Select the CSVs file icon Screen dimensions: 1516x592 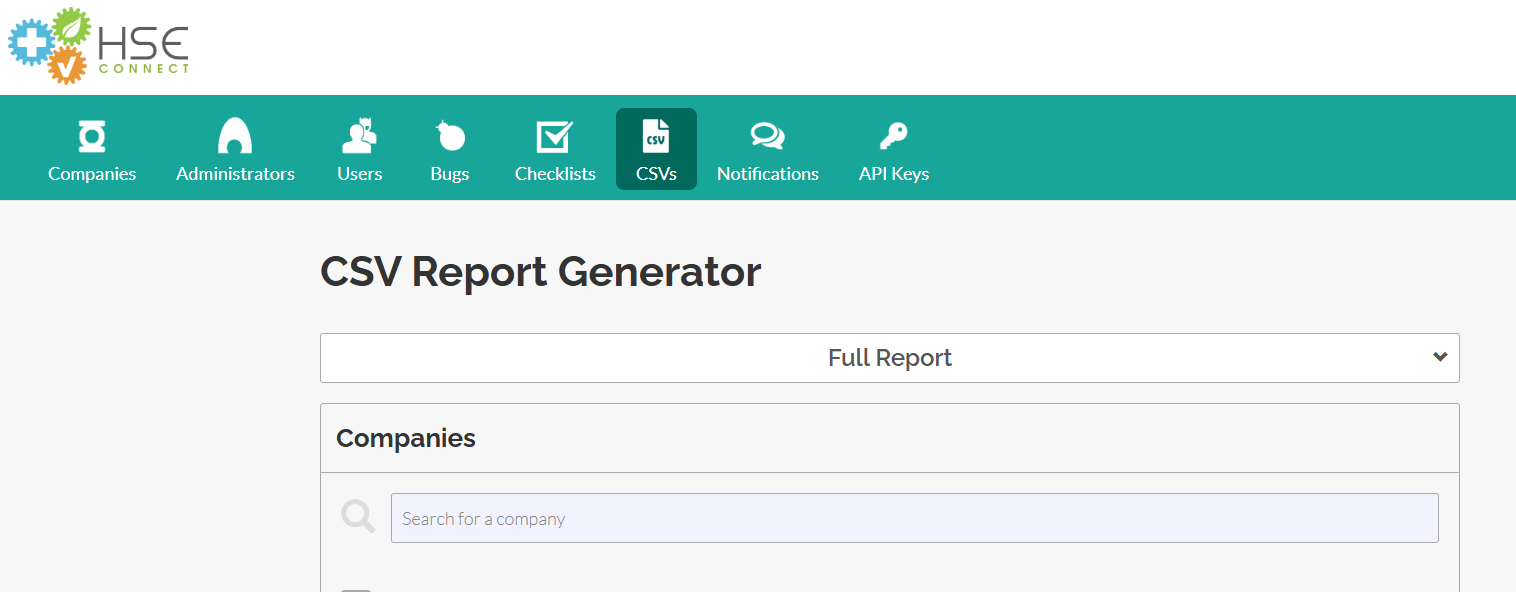coord(656,136)
